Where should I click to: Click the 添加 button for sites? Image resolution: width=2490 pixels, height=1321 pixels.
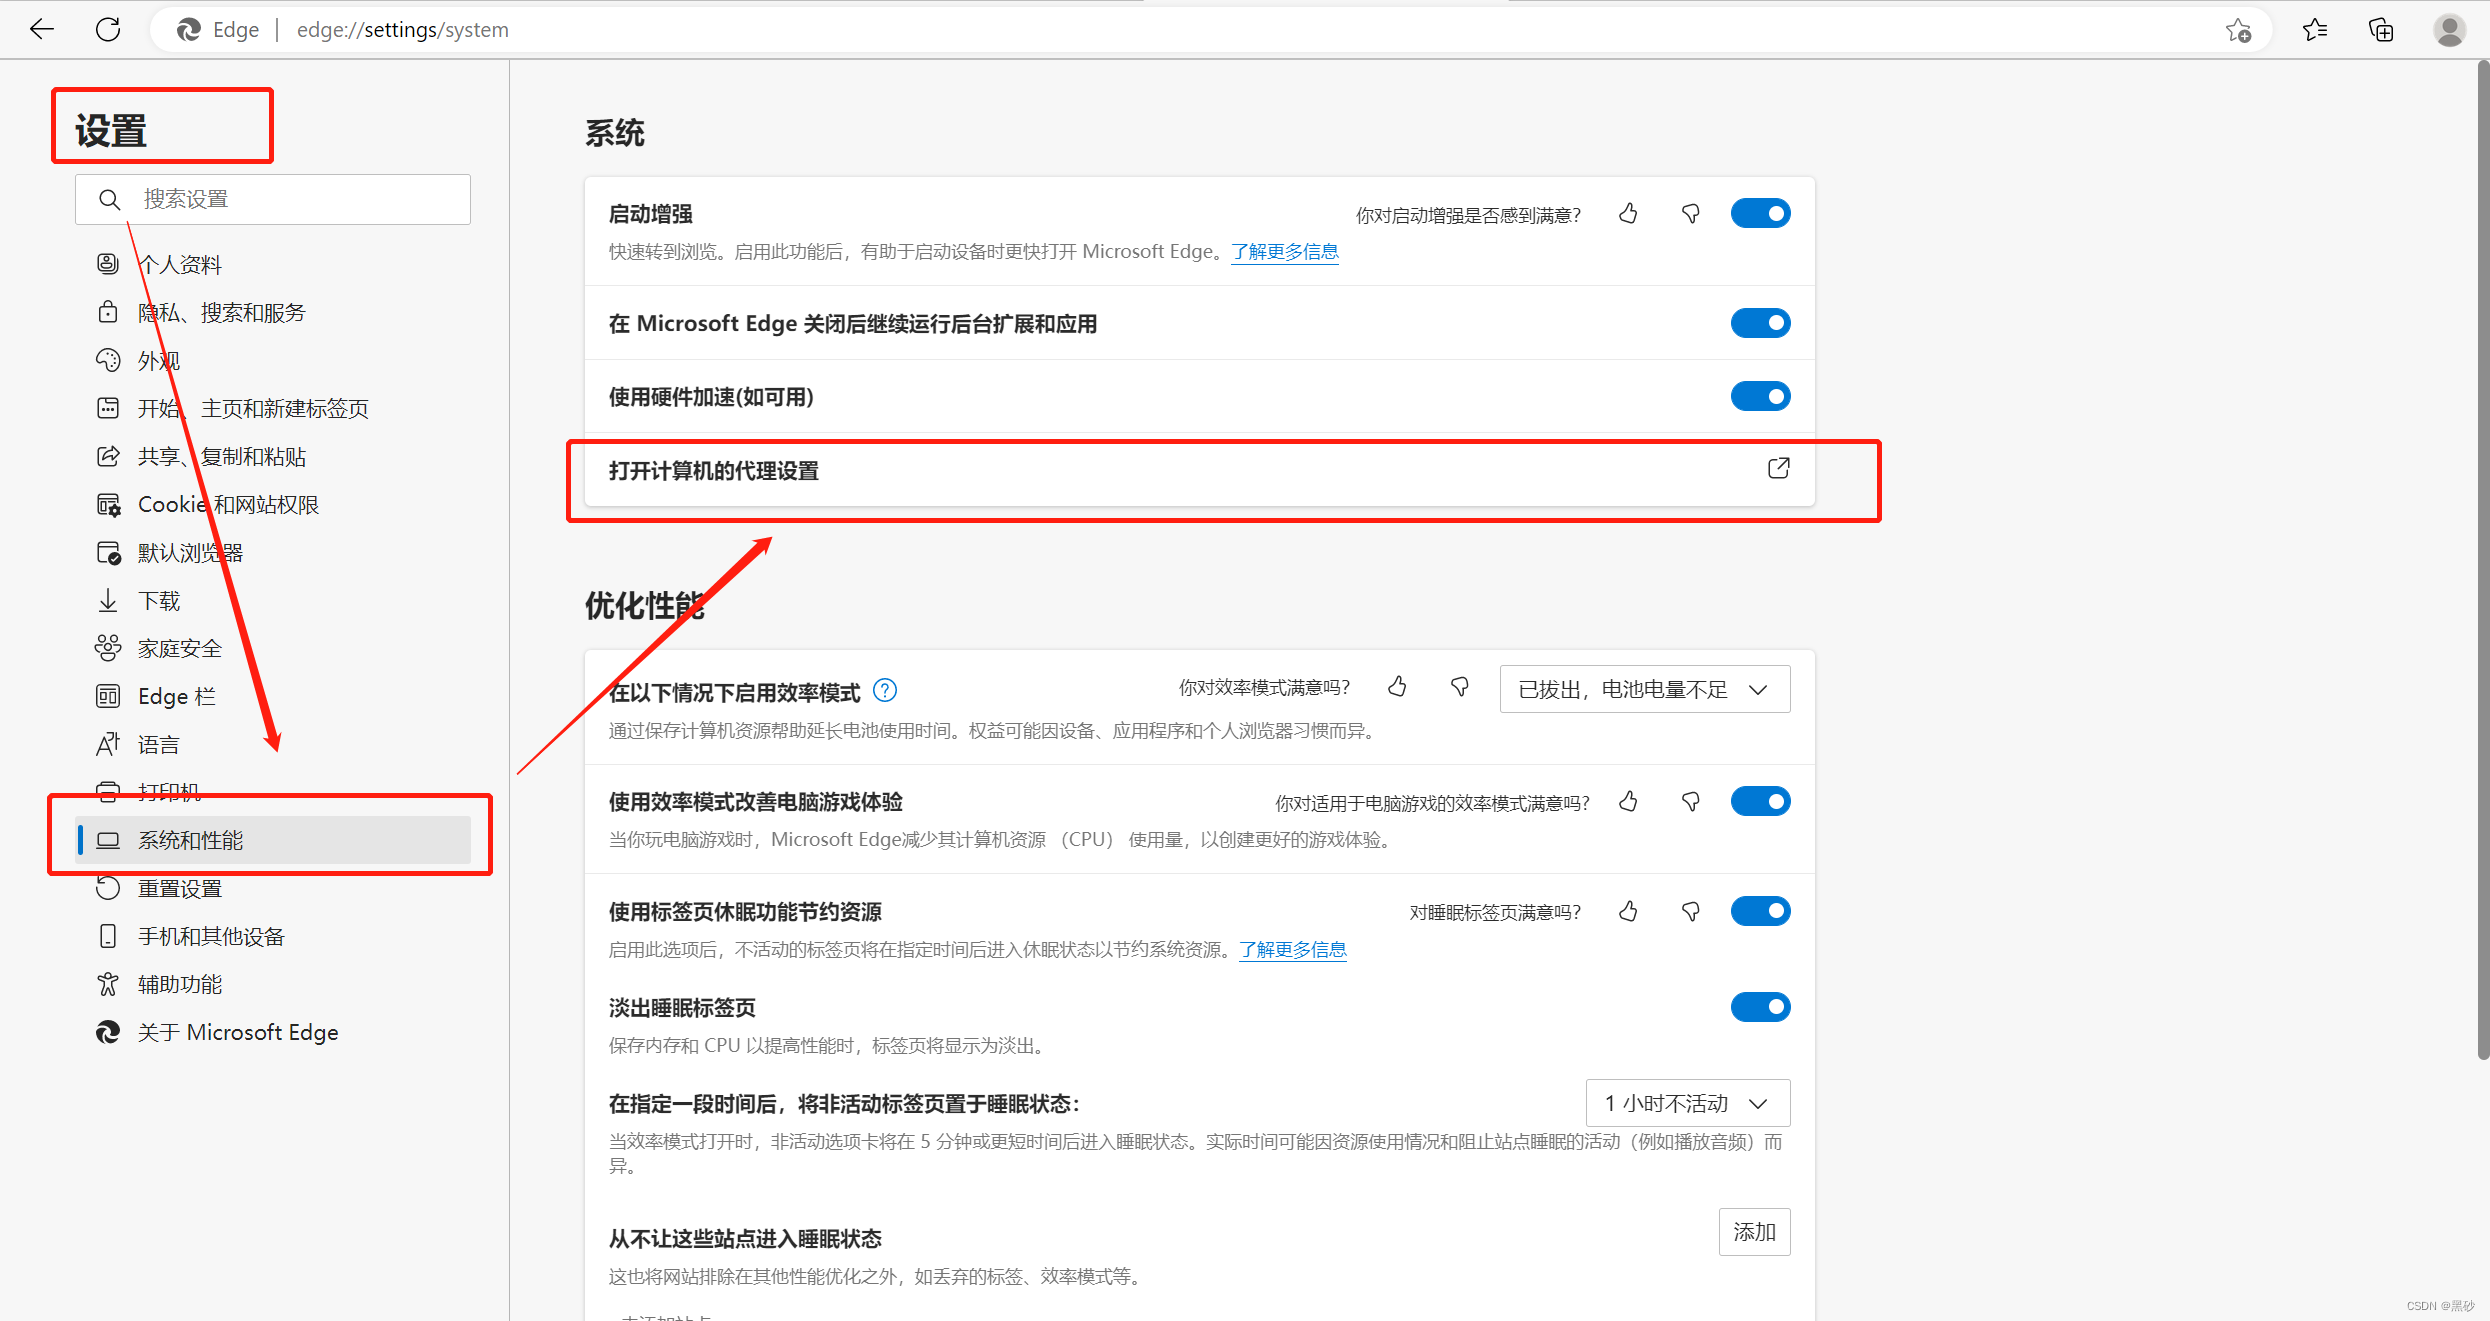click(x=1754, y=1232)
